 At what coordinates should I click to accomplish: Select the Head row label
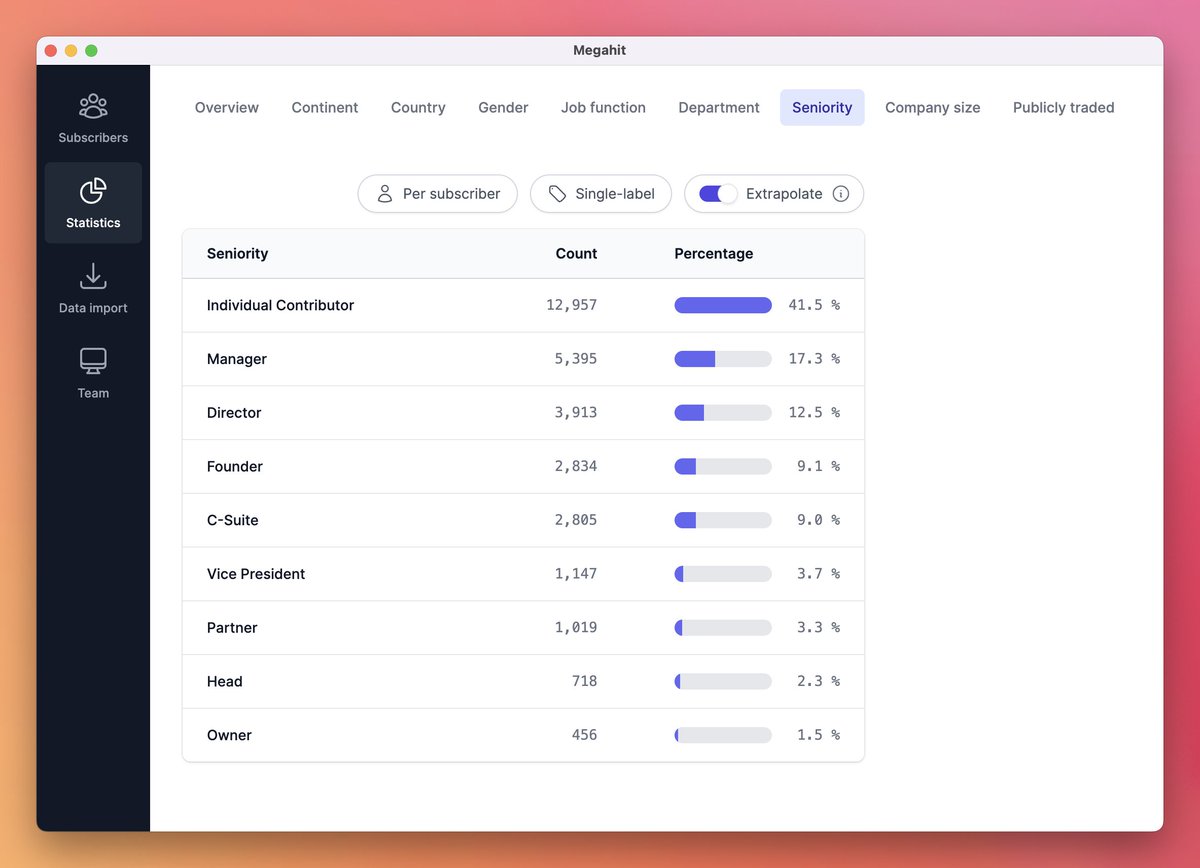point(225,682)
